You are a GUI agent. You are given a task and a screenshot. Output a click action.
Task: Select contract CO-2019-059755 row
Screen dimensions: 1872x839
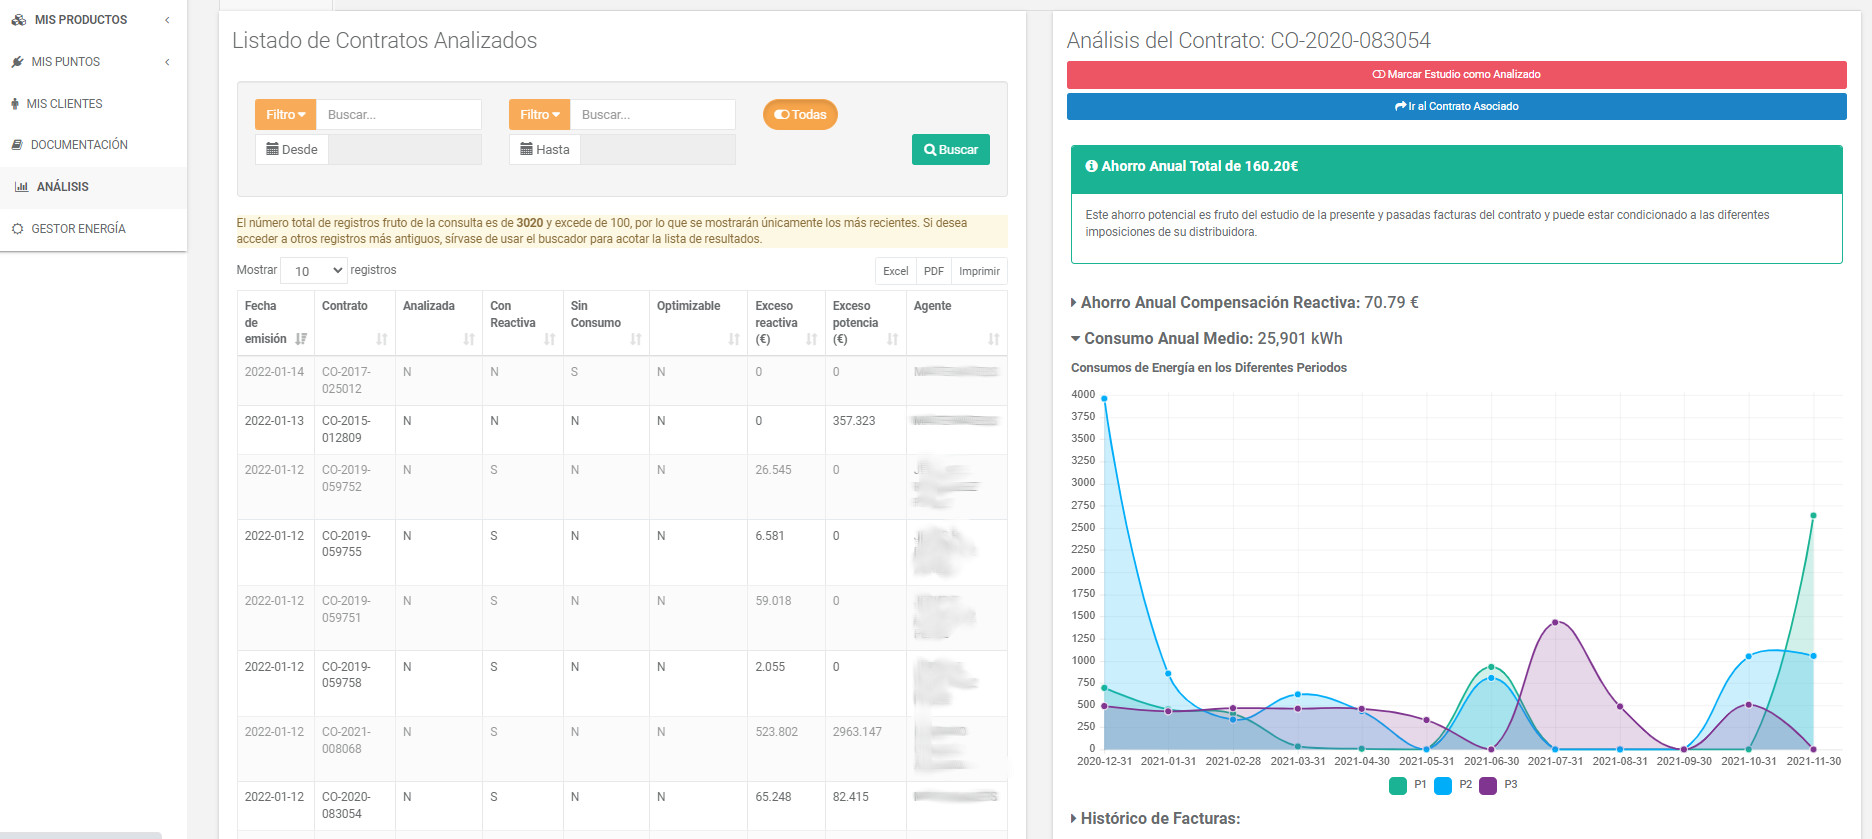622,553
